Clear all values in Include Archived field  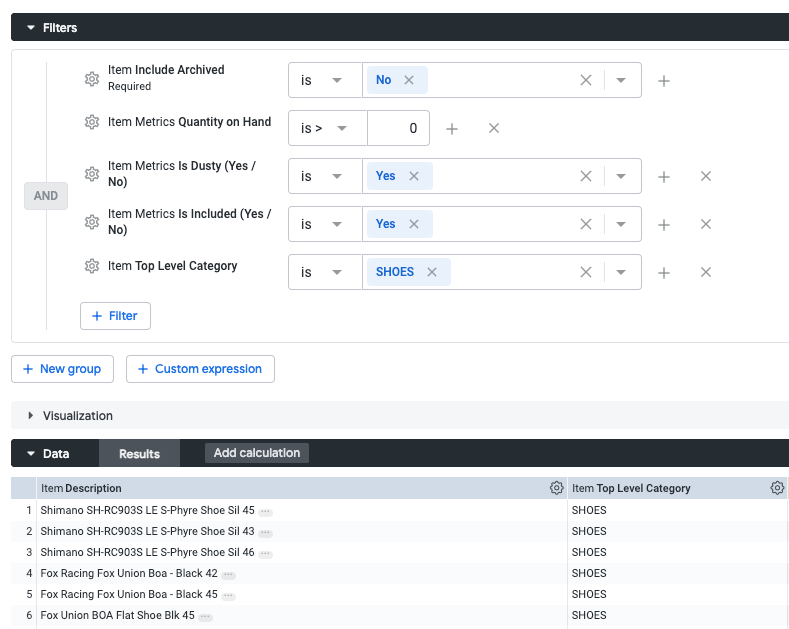586,80
